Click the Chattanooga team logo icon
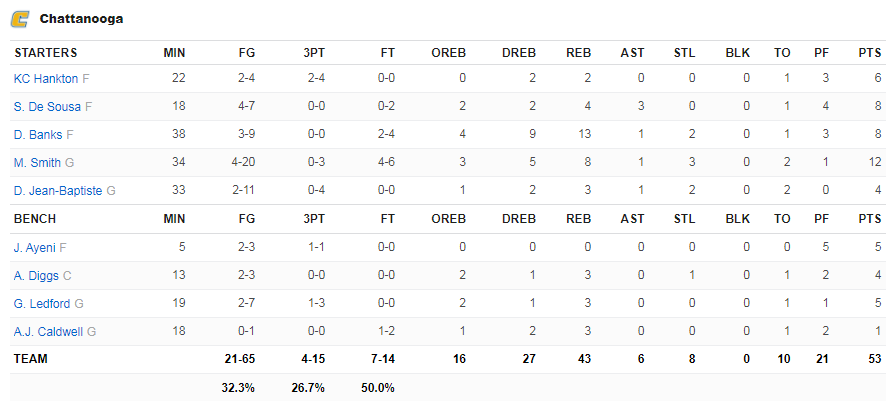This screenshot has height=401, width=895. tap(20, 19)
